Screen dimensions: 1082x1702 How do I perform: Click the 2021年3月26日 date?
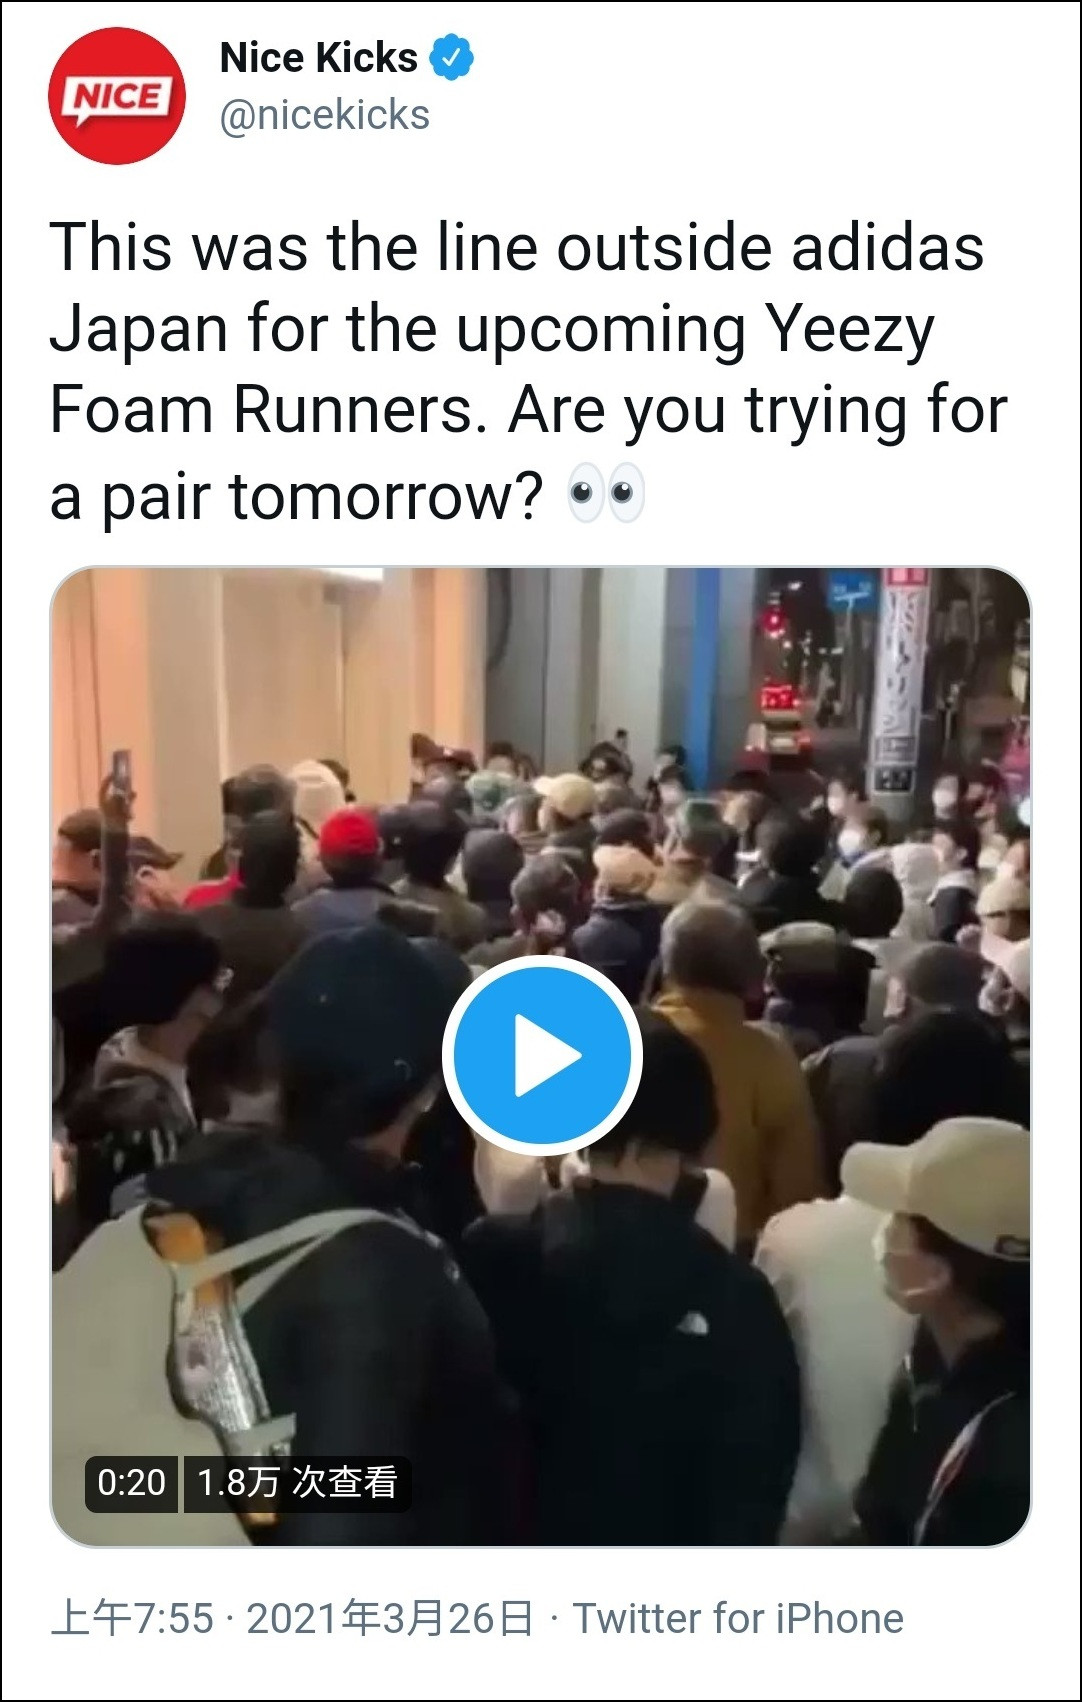point(390,1618)
